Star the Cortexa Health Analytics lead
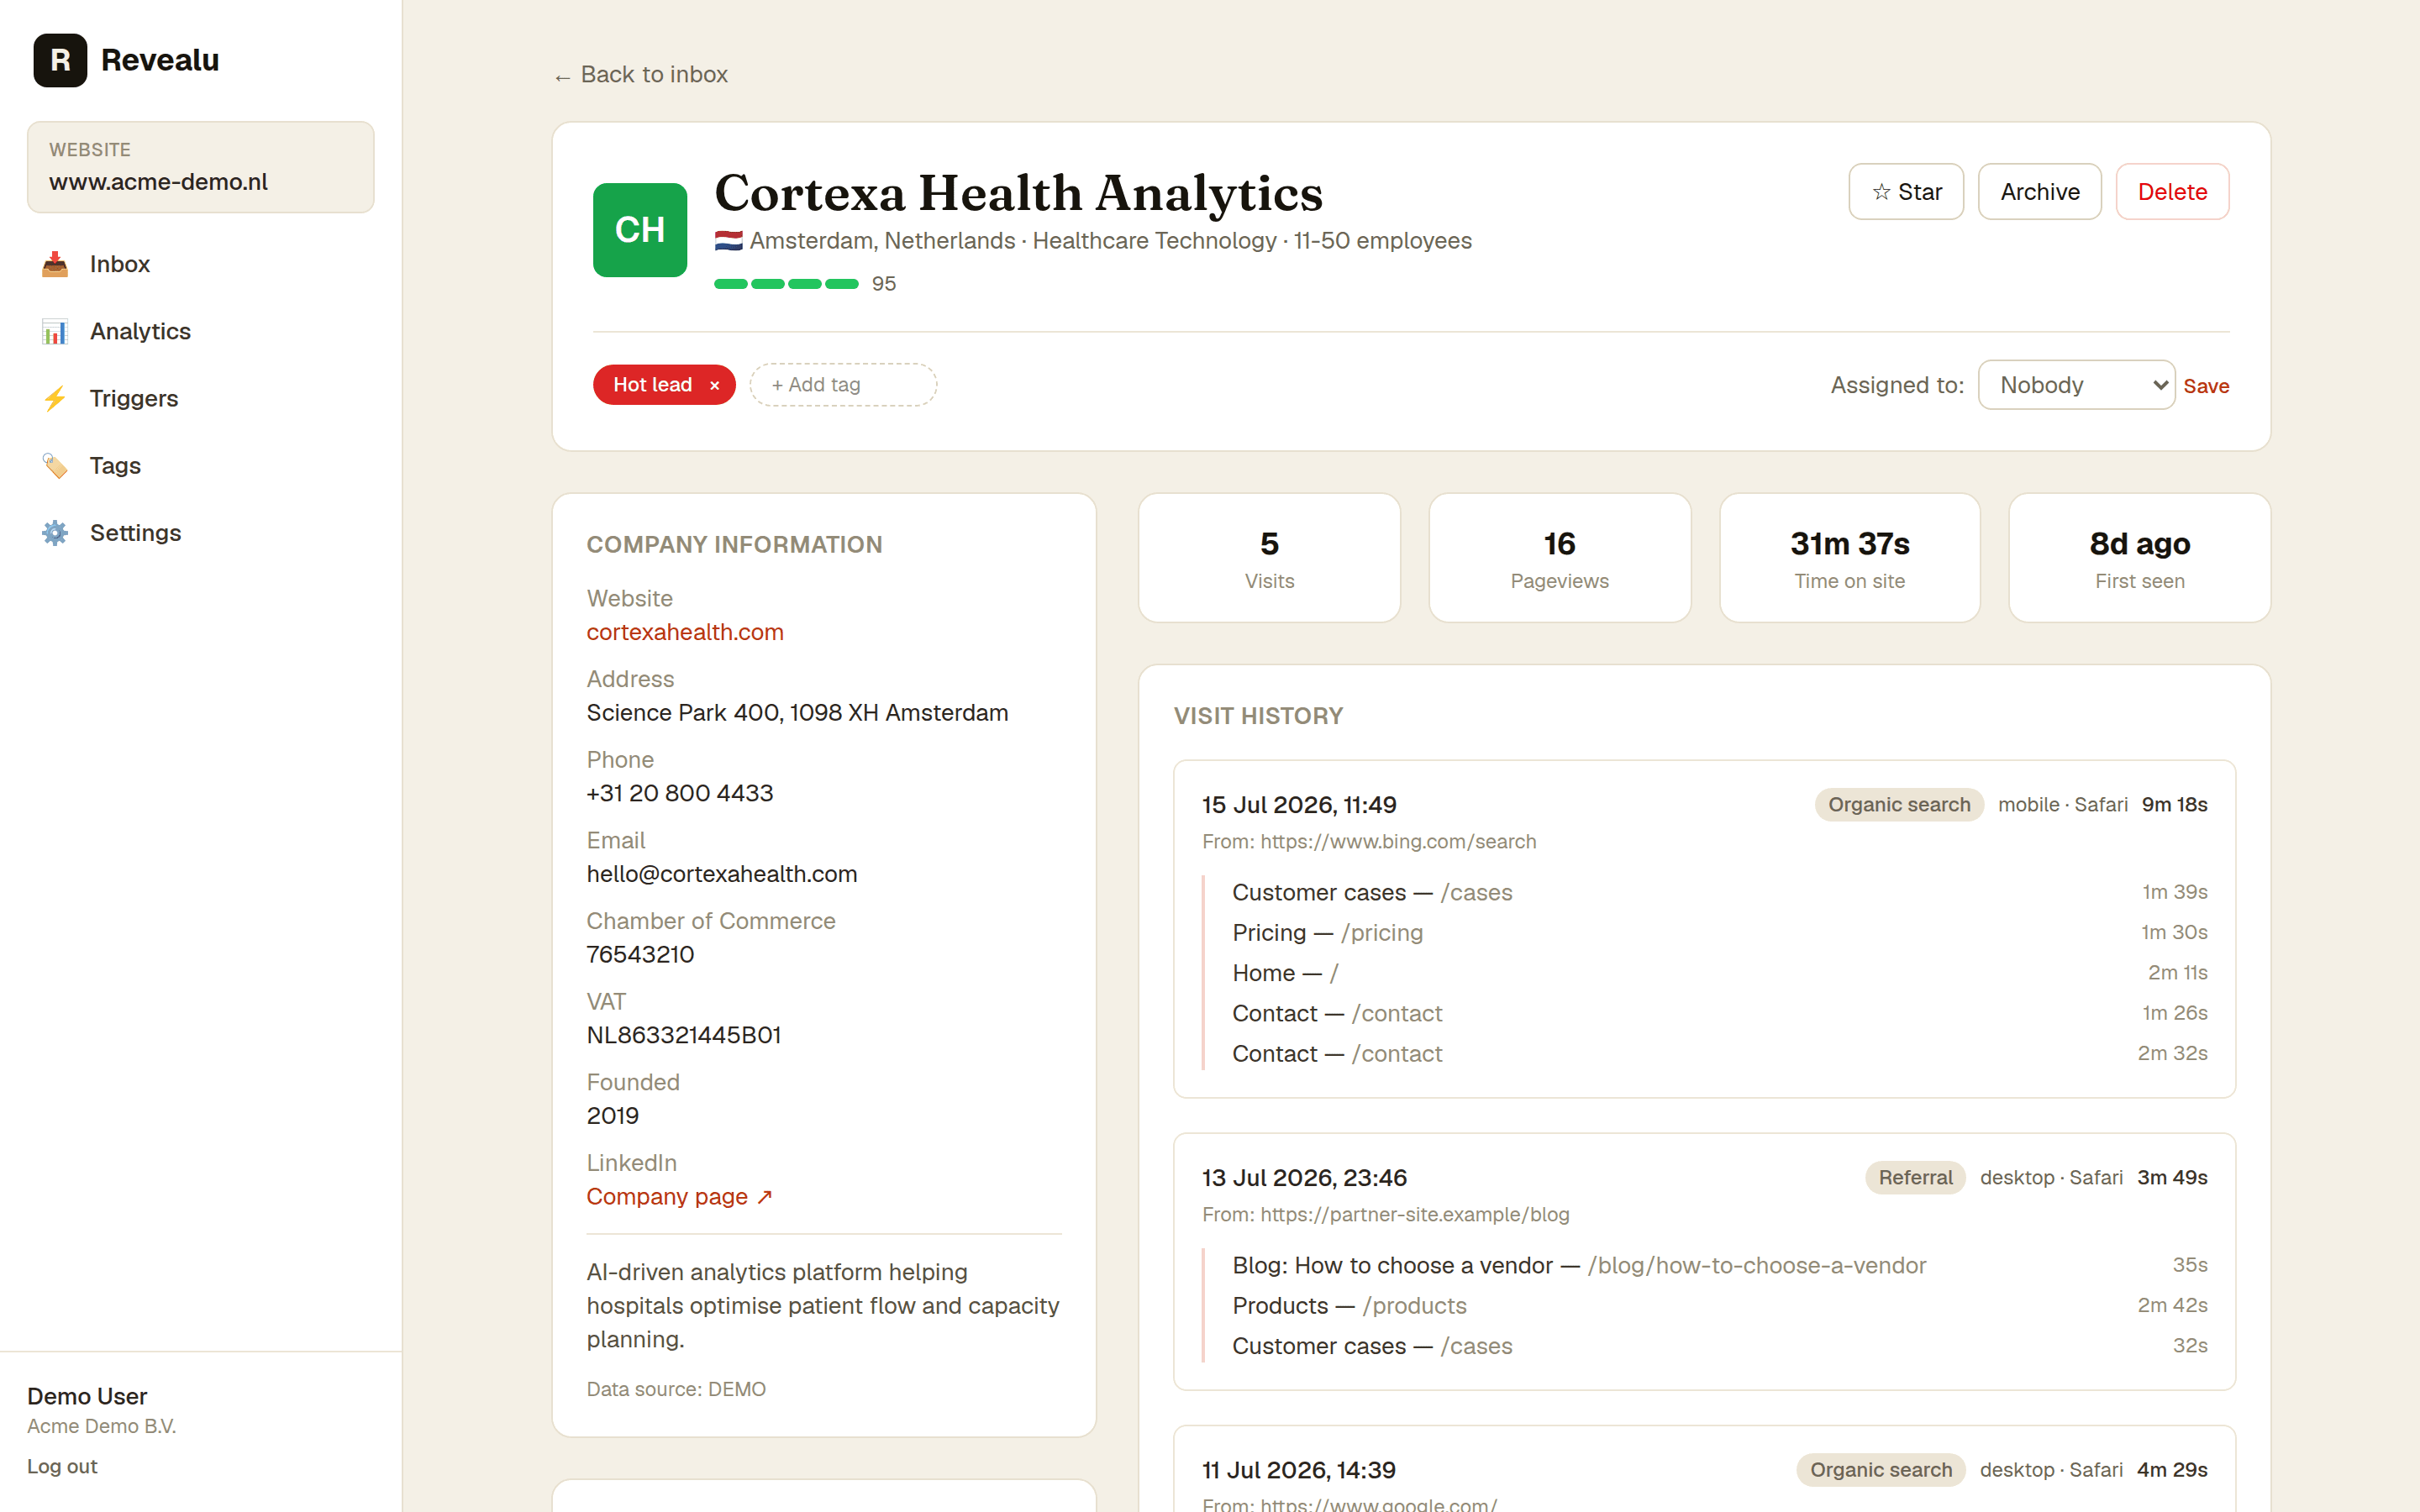2420x1512 pixels. click(1906, 192)
